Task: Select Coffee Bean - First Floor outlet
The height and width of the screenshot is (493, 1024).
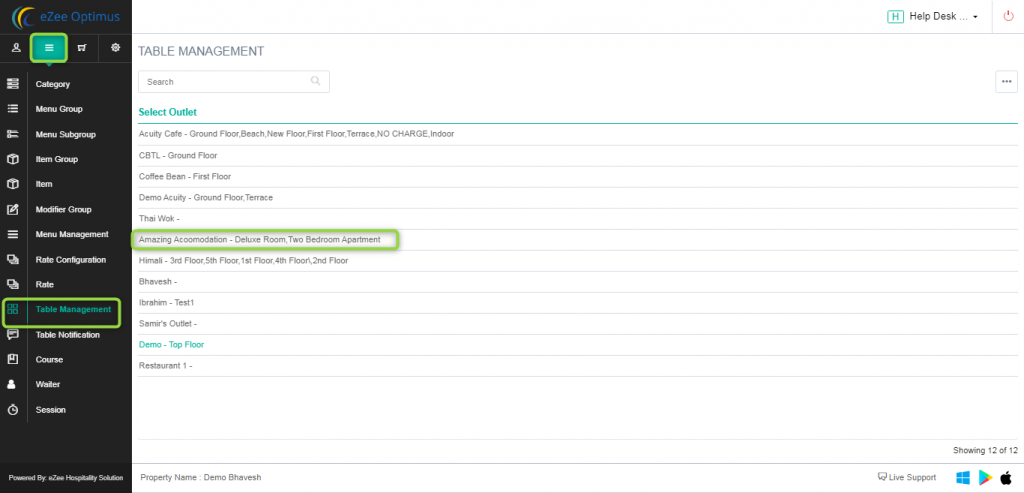Action: point(577,176)
